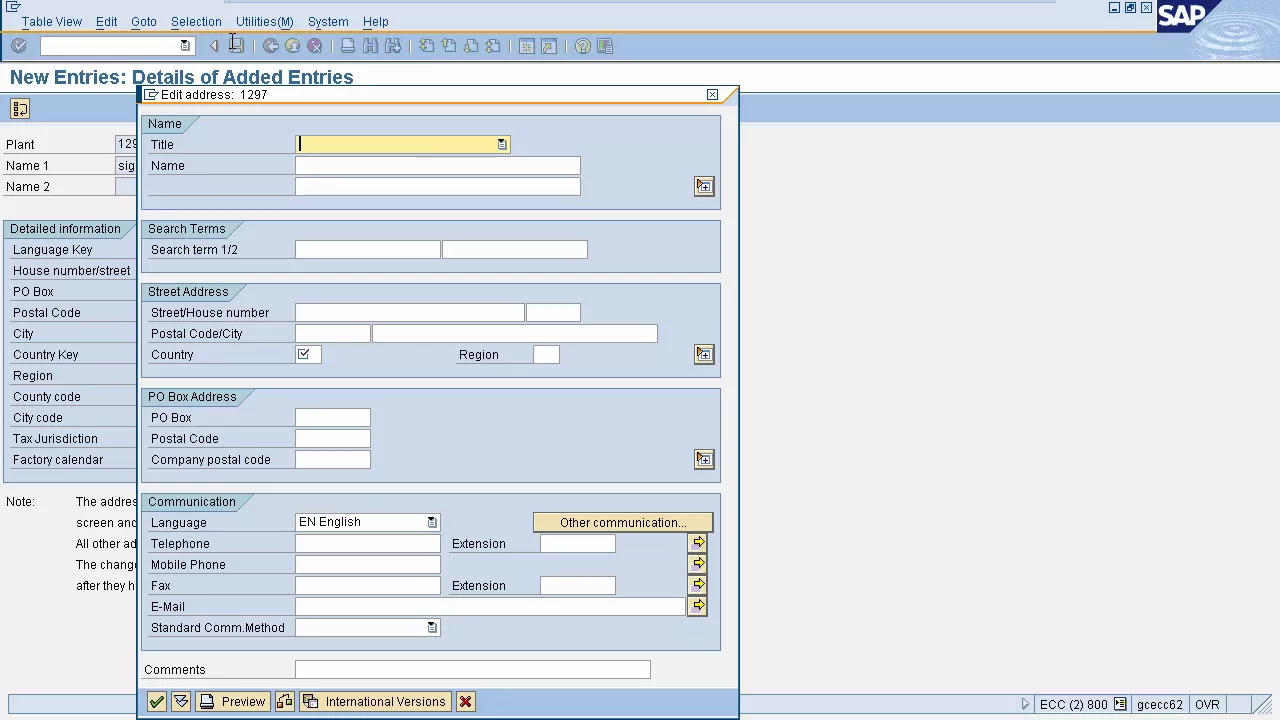Open more e-mail addresses via the E-Mail row arrow
1280x720 pixels.
point(698,606)
